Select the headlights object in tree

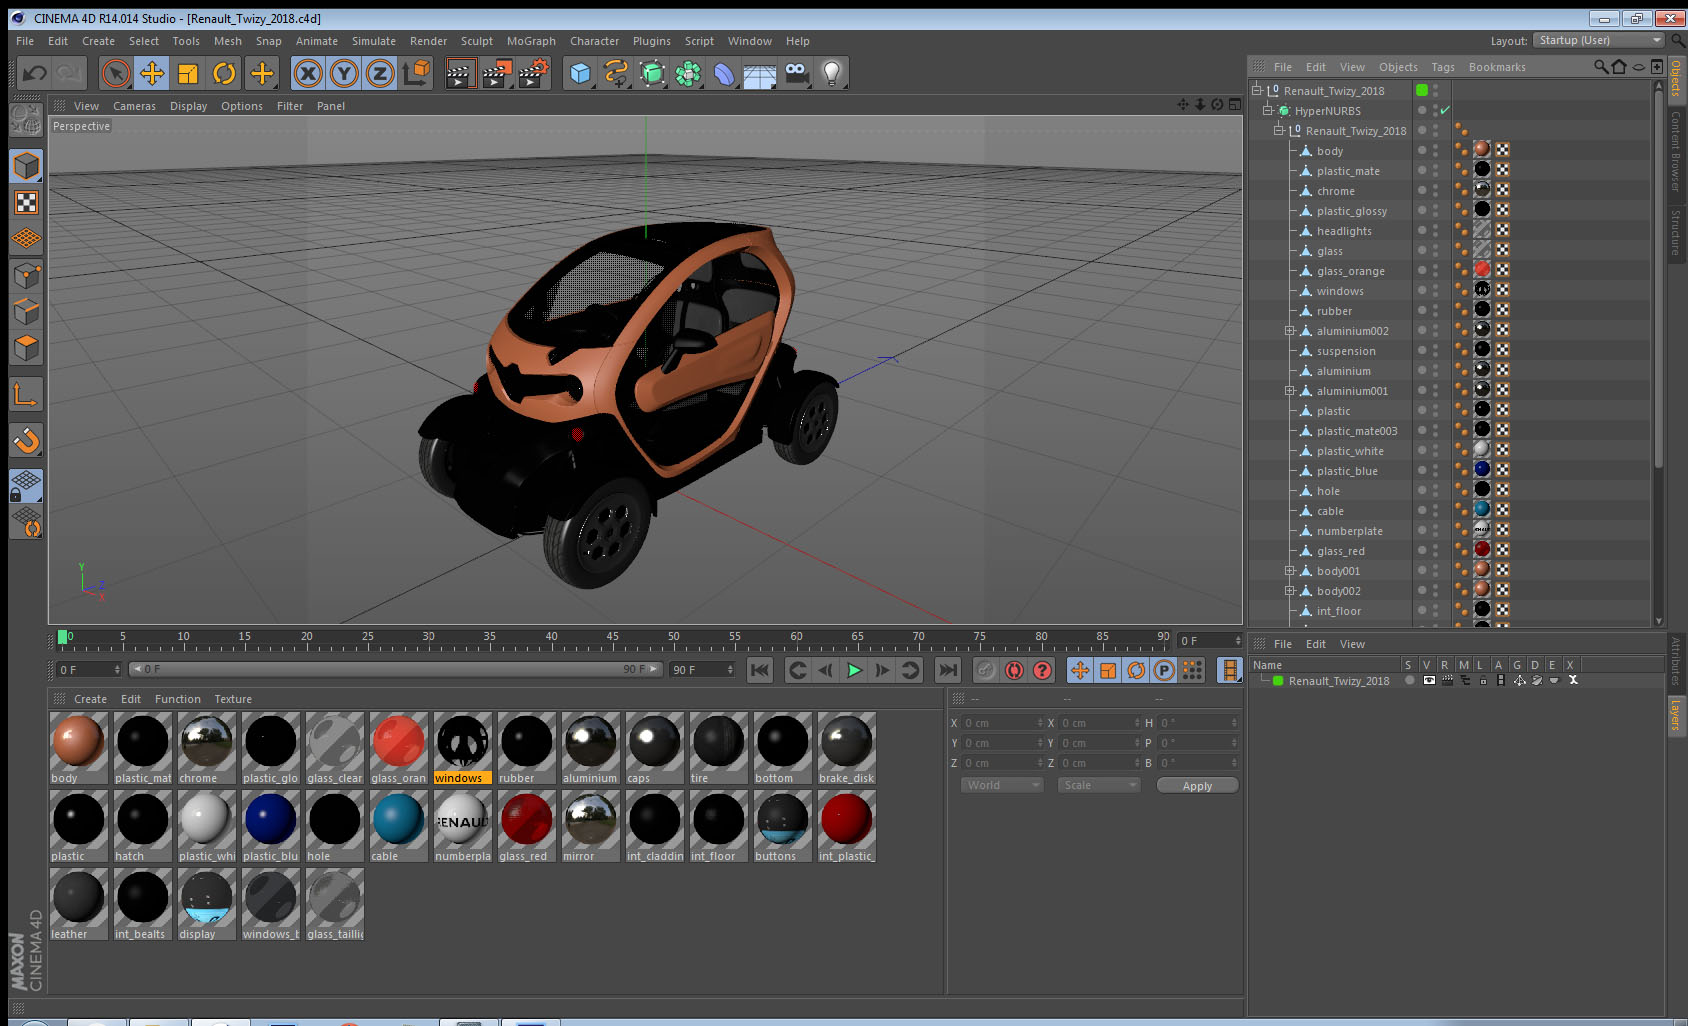click(x=1343, y=231)
